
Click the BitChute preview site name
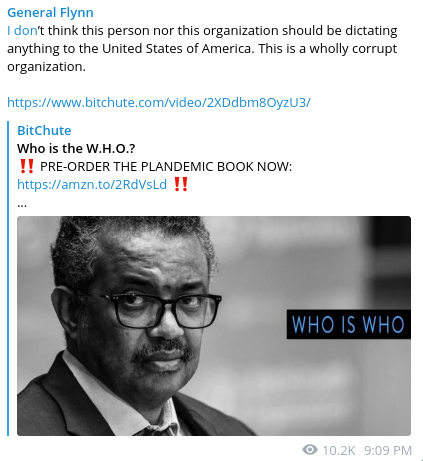(x=44, y=130)
